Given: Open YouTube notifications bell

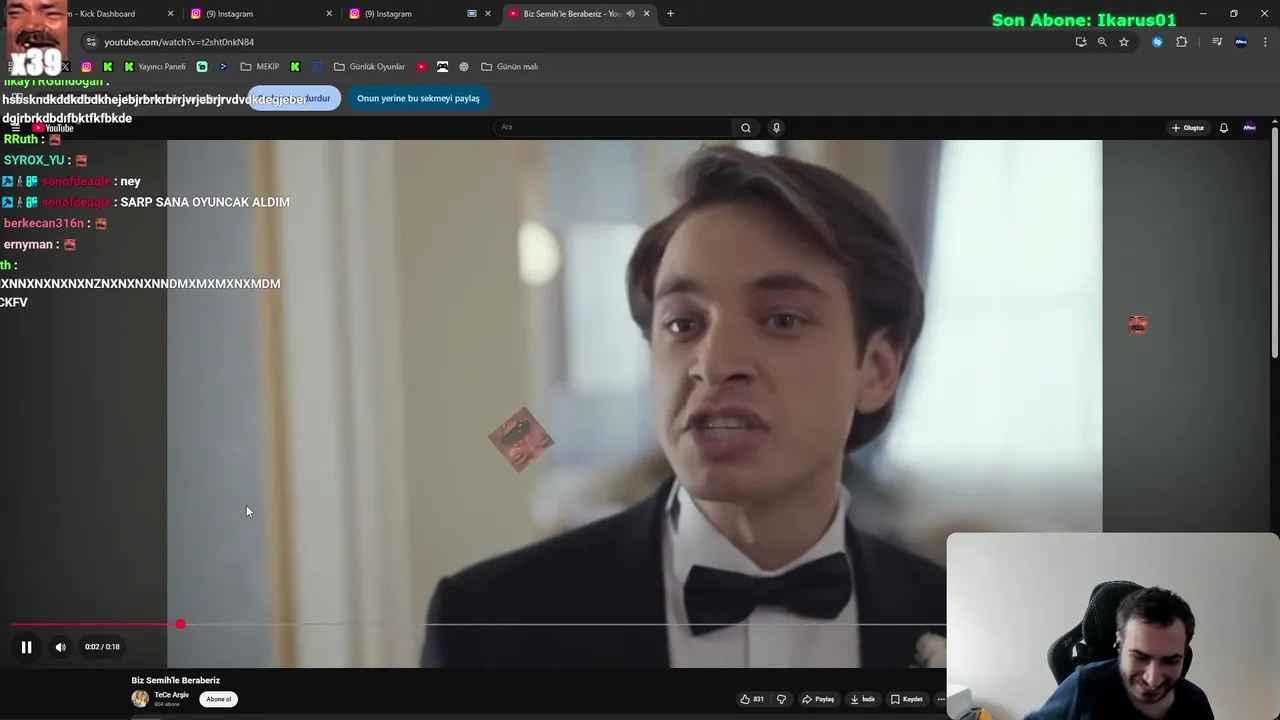Looking at the screenshot, I should (x=1223, y=128).
